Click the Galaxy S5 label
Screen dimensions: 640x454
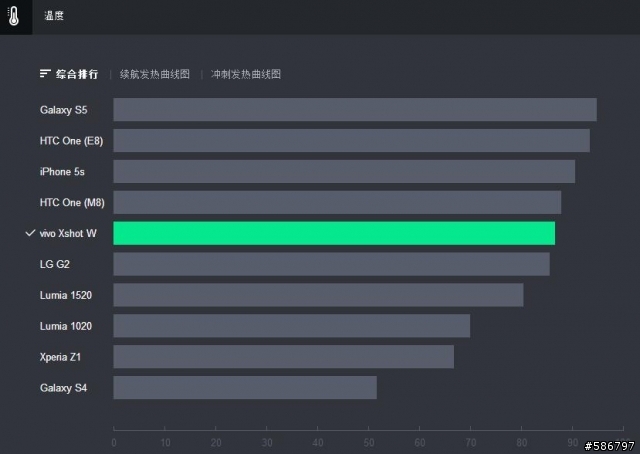(64, 110)
